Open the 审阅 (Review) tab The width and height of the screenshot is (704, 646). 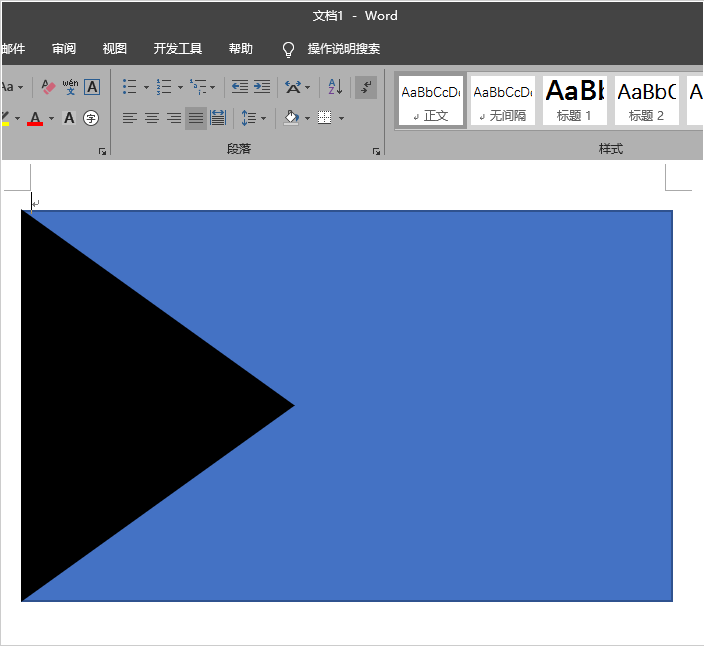(x=64, y=48)
